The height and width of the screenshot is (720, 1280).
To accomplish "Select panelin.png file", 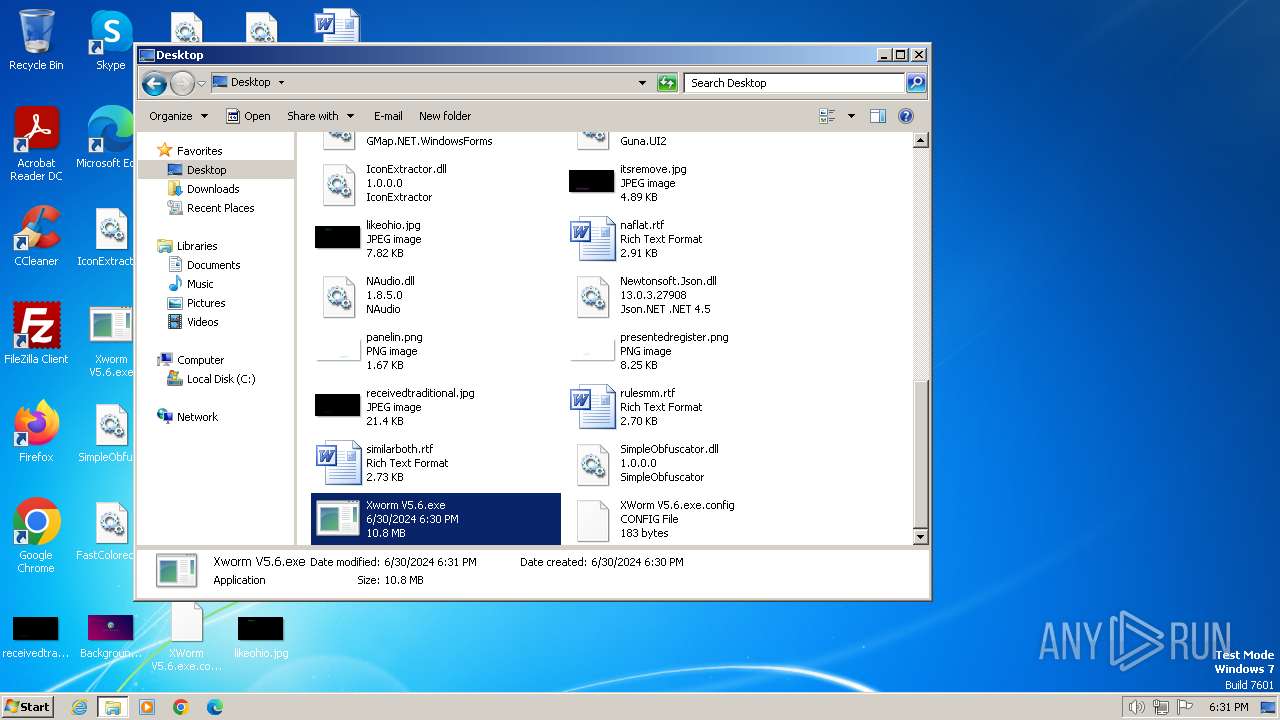I will click(x=394, y=351).
